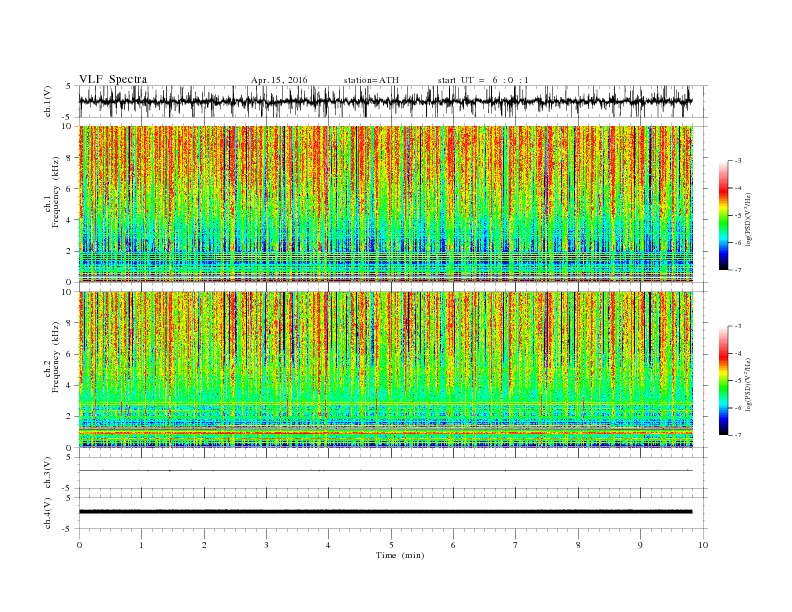Click the ch.3 flat signal line

(x=386, y=471)
